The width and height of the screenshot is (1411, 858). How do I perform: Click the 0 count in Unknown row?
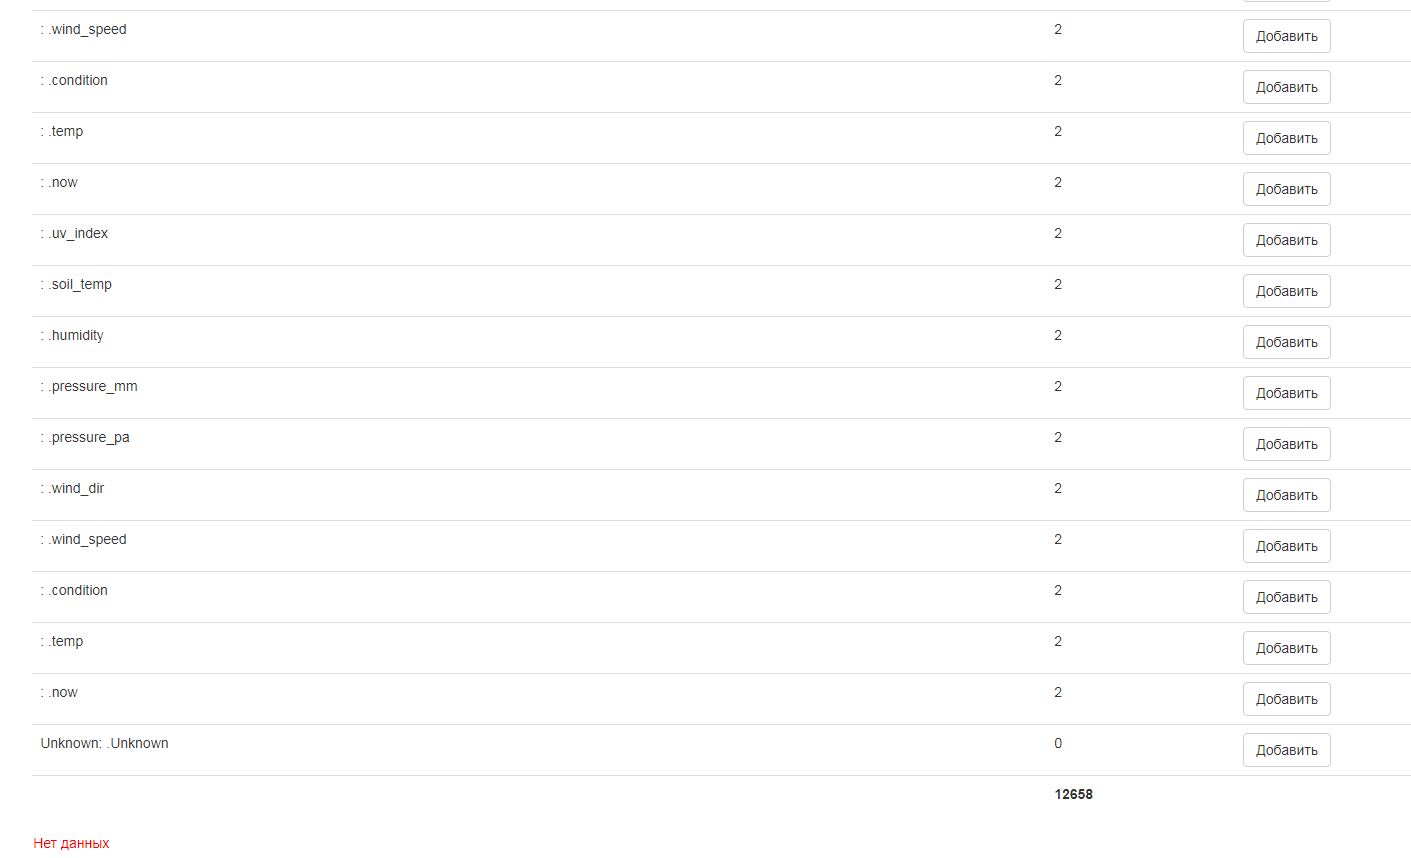point(1058,743)
